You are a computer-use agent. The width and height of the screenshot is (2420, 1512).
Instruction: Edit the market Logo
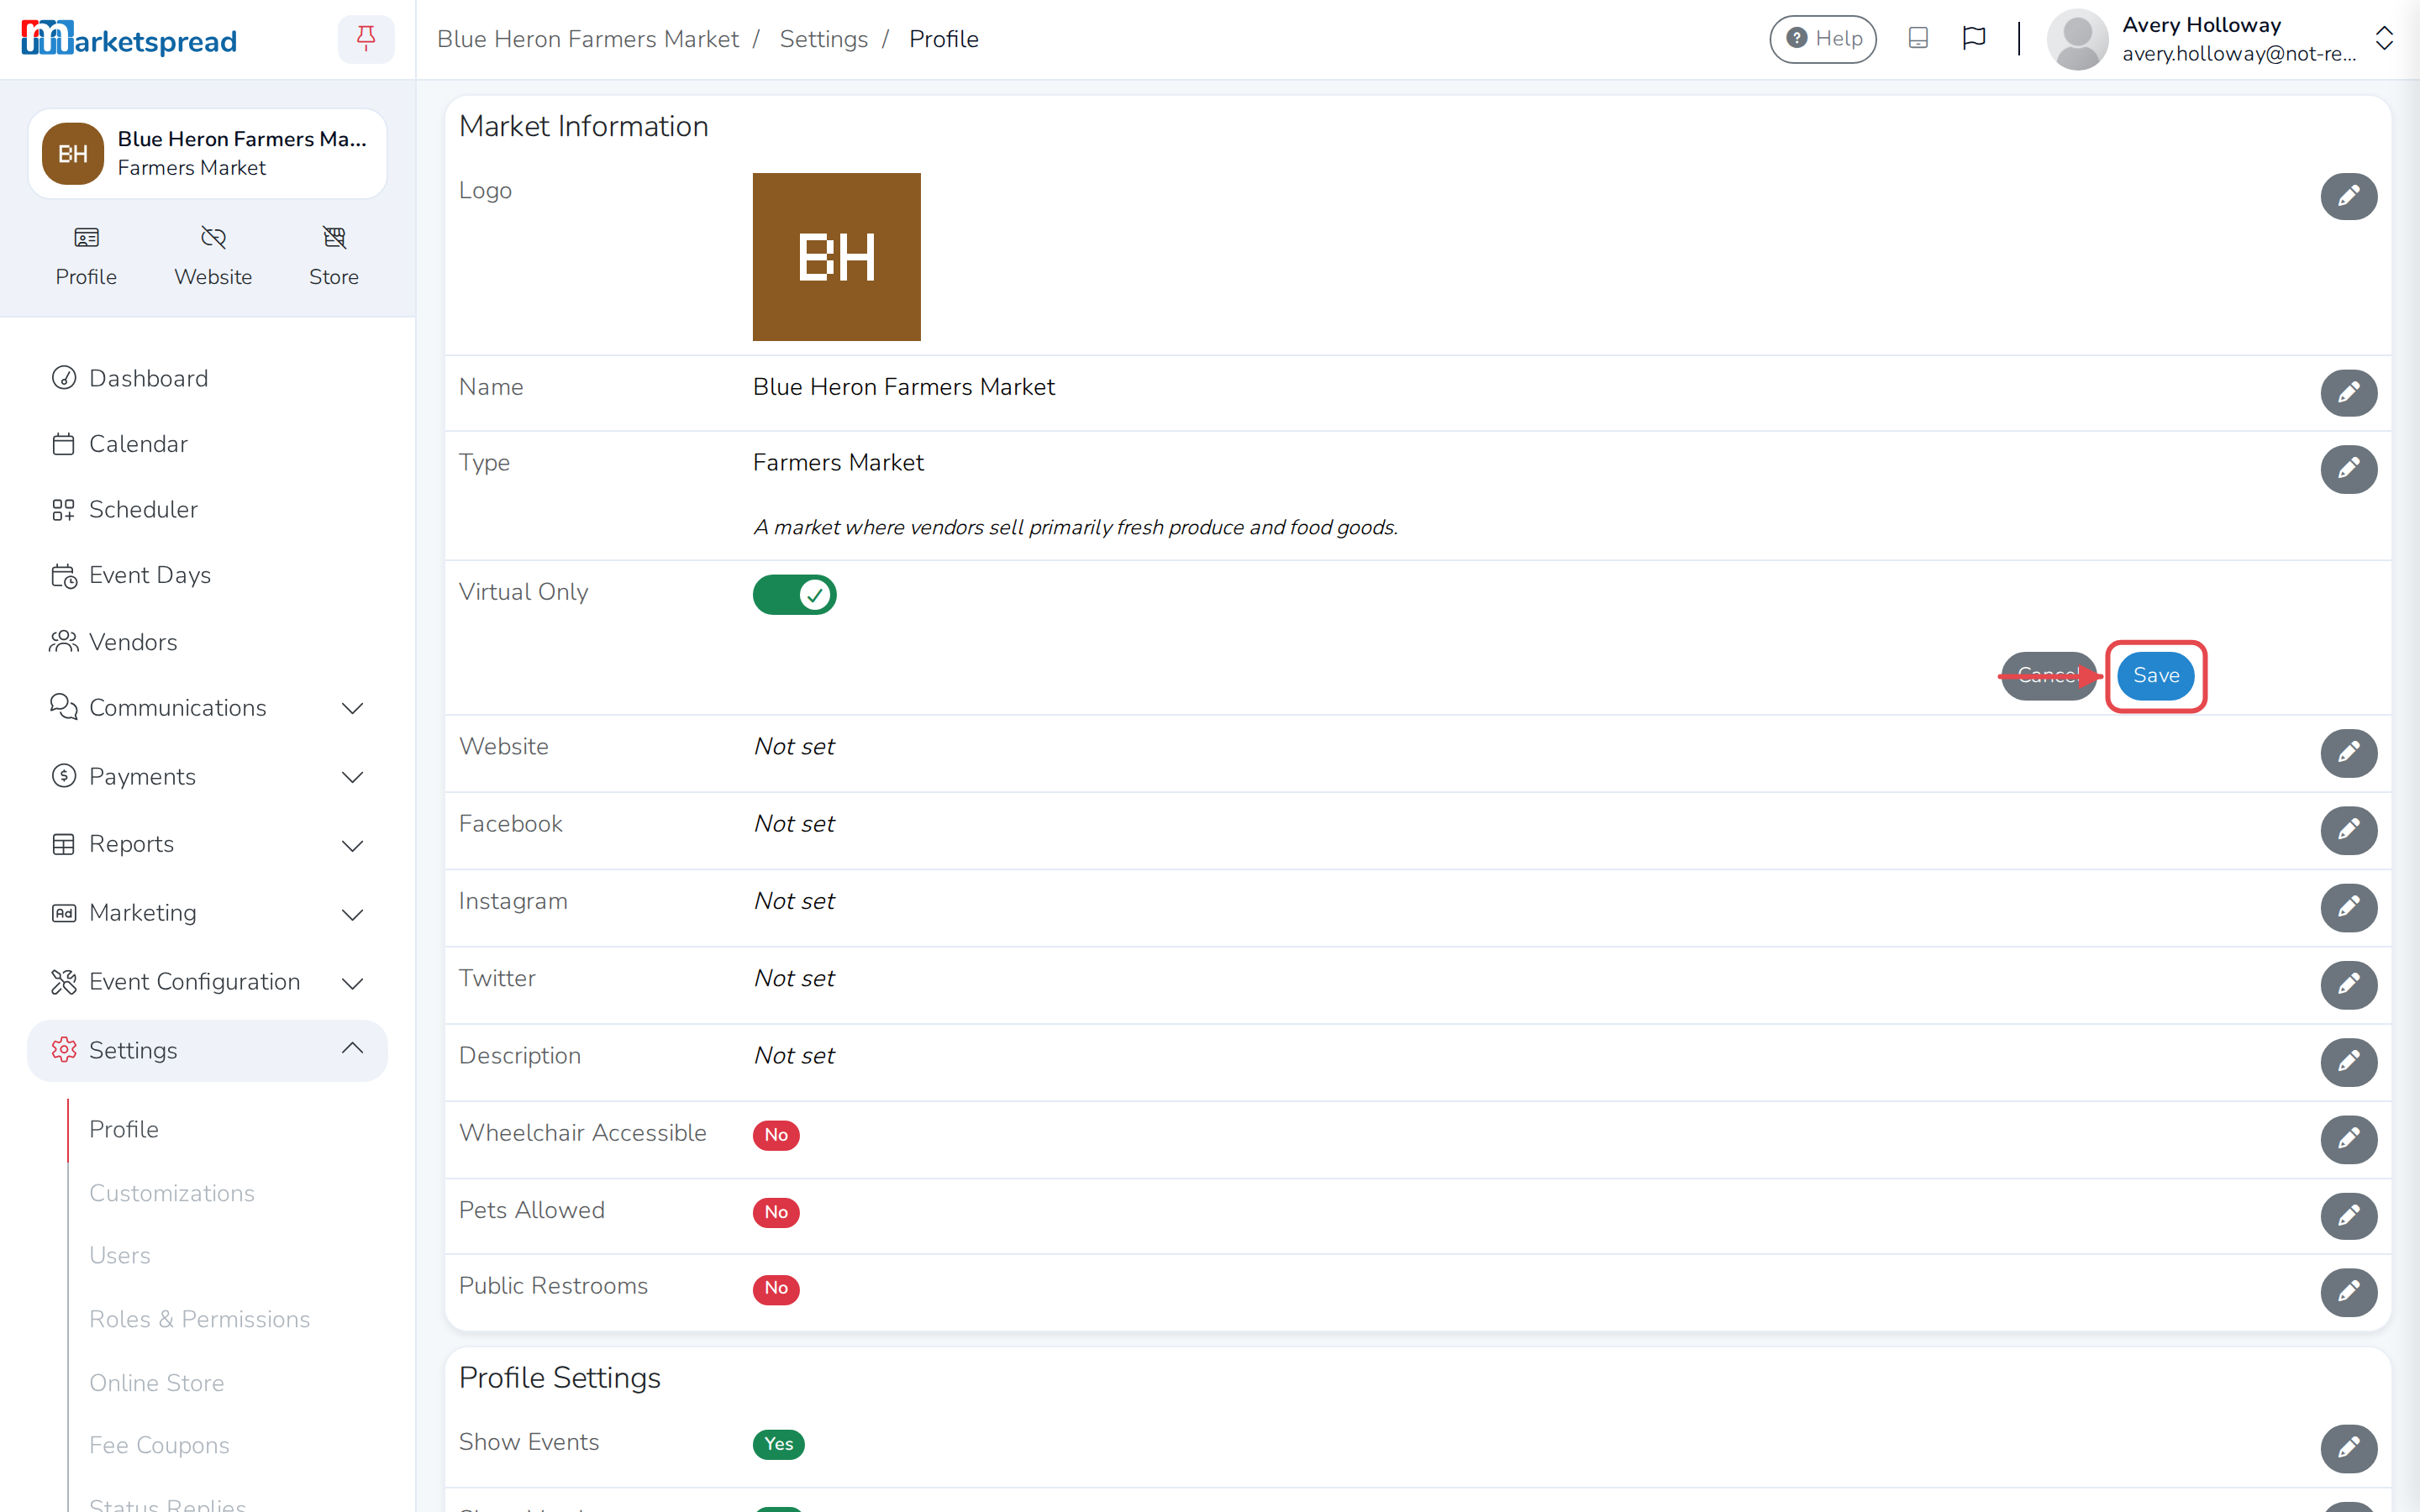tap(2348, 196)
